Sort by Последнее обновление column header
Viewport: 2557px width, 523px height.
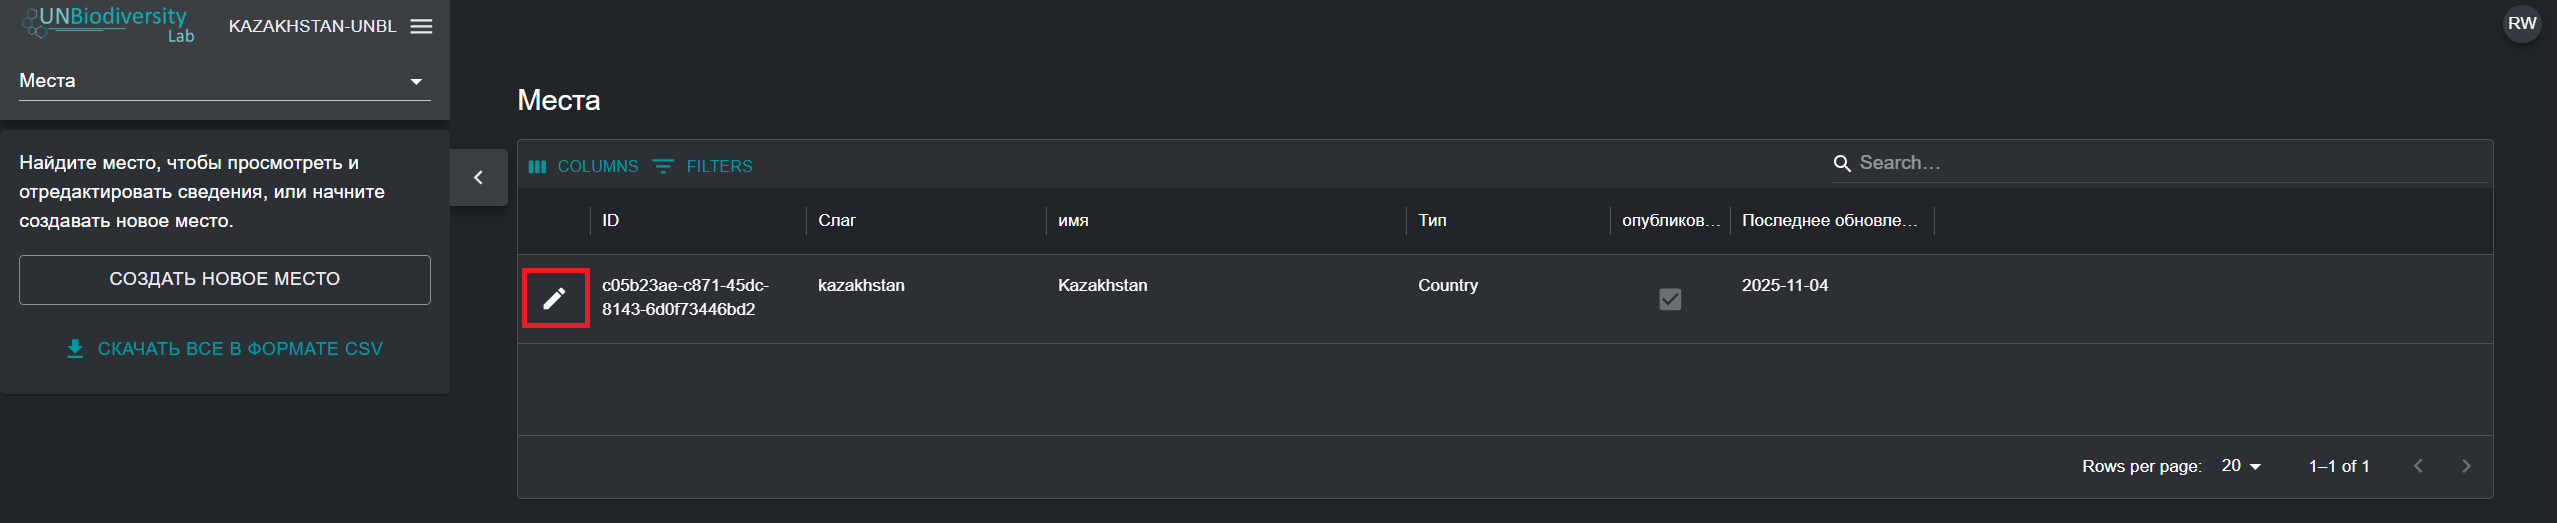click(1828, 221)
